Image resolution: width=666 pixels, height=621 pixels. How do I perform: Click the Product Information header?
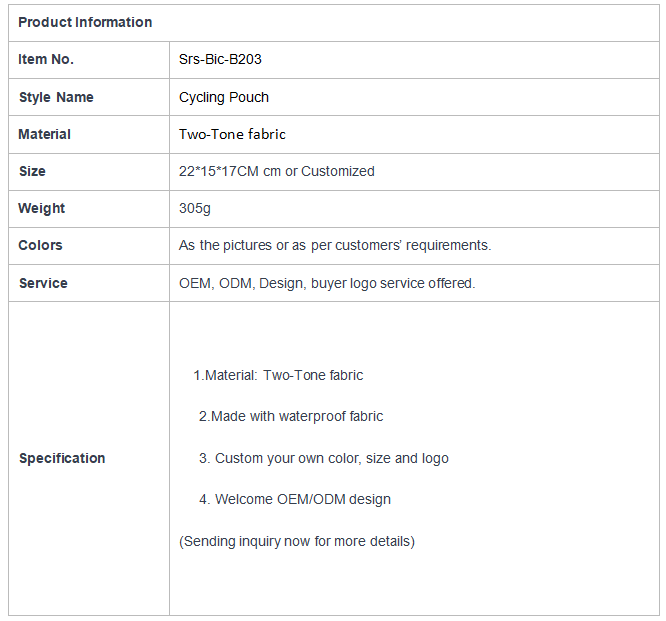85,22
